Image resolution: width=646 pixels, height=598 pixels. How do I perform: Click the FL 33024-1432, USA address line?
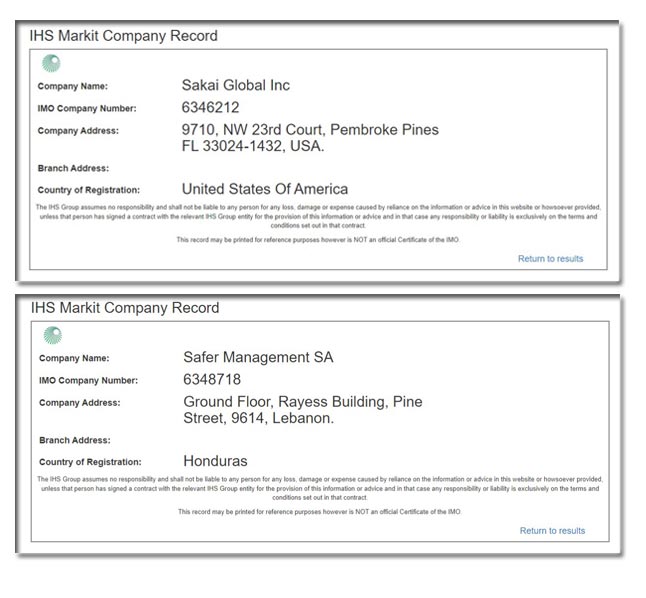[253, 146]
